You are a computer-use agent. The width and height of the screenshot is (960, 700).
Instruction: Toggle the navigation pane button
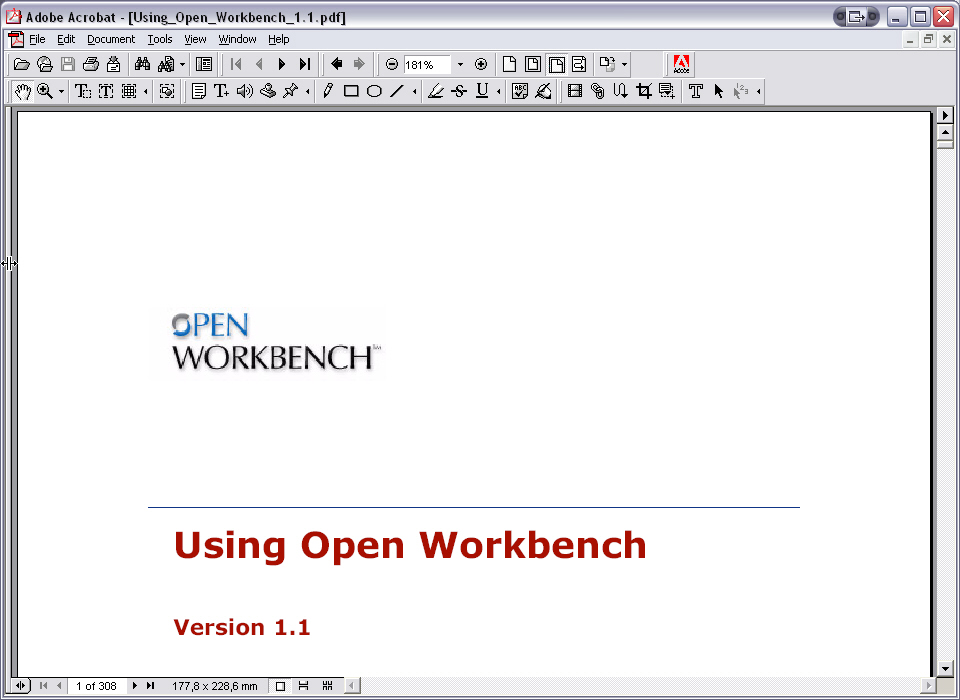[x=203, y=64]
